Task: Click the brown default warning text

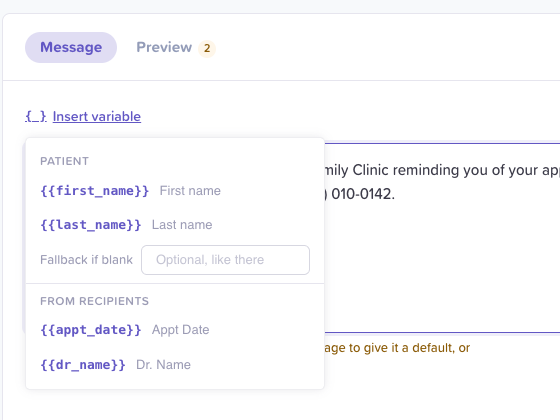Action: pyautogui.click(x=397, y=348)
